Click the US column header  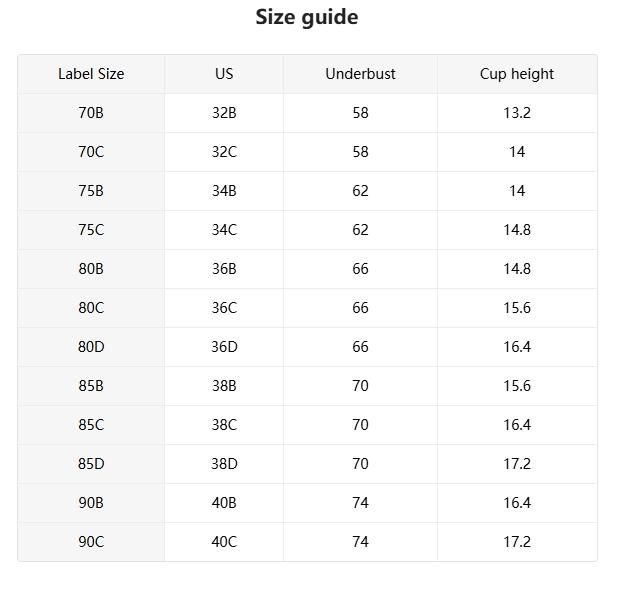point(224,74)
